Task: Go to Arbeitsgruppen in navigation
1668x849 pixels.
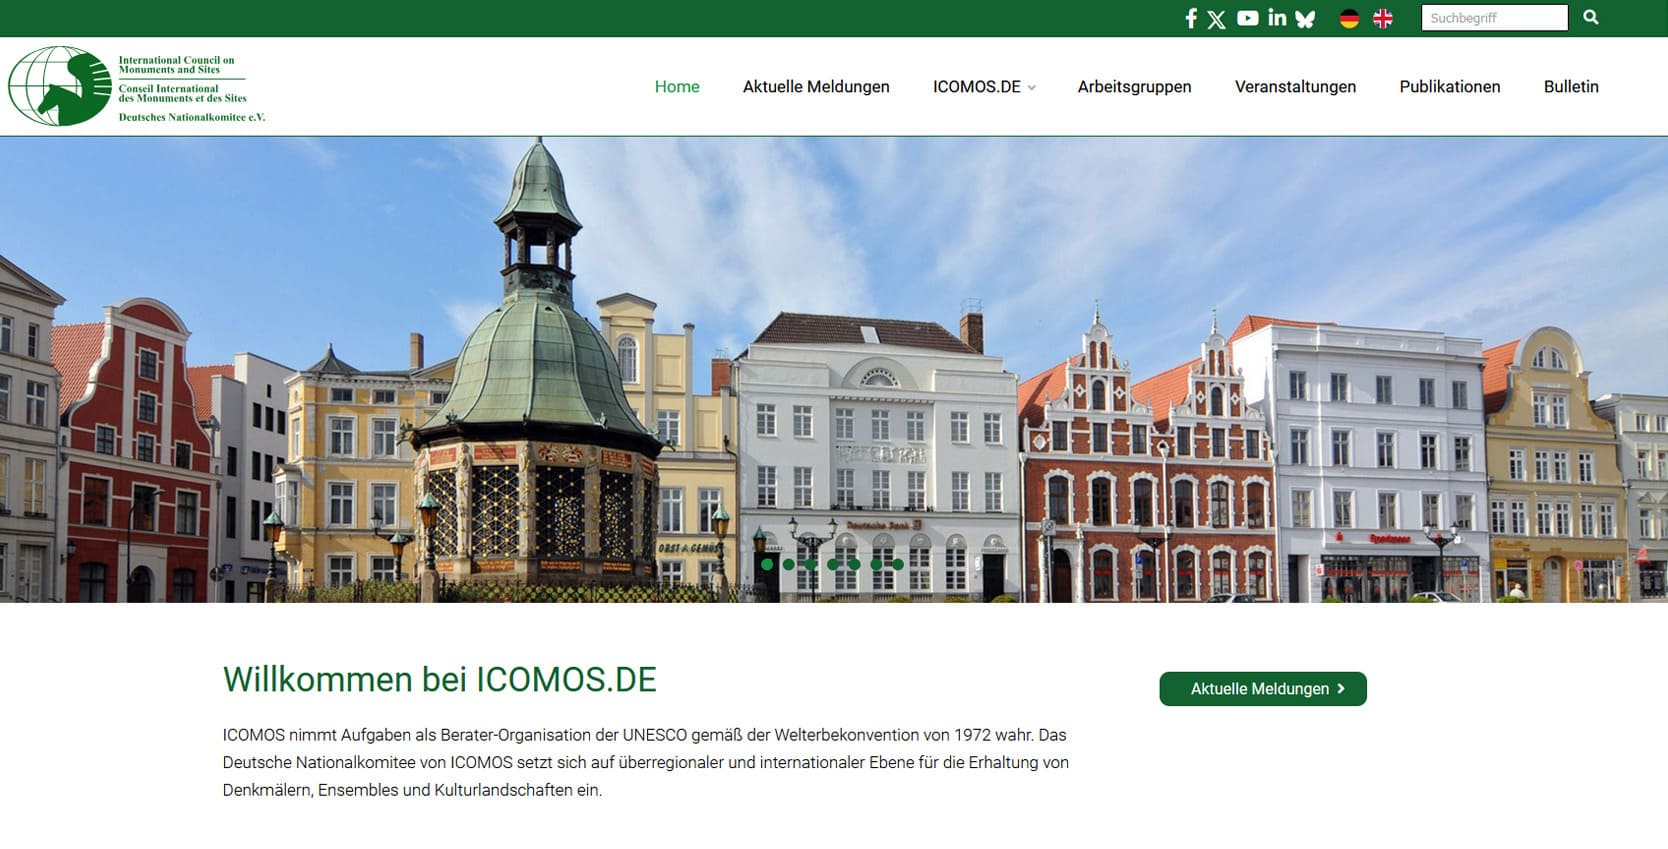Action: pyautogui.click(x=1134, y=87)
